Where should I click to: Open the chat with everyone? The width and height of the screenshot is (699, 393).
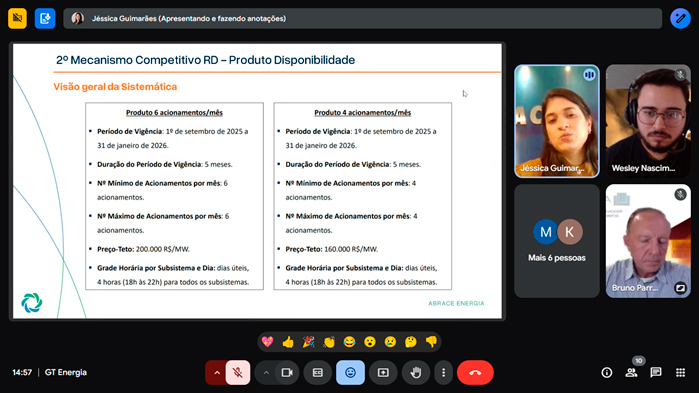click(656, 373)
